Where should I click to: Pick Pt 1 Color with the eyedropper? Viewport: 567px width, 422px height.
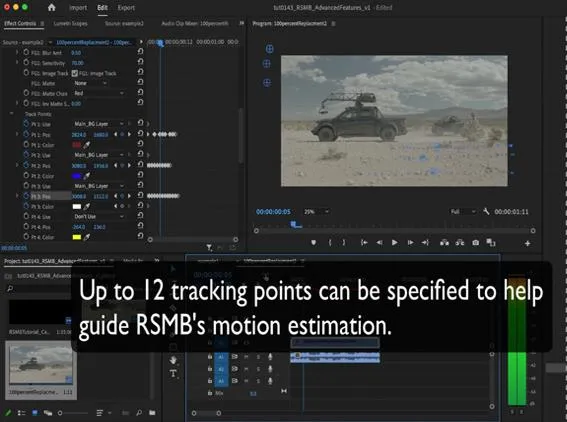(x=87, y=145)
